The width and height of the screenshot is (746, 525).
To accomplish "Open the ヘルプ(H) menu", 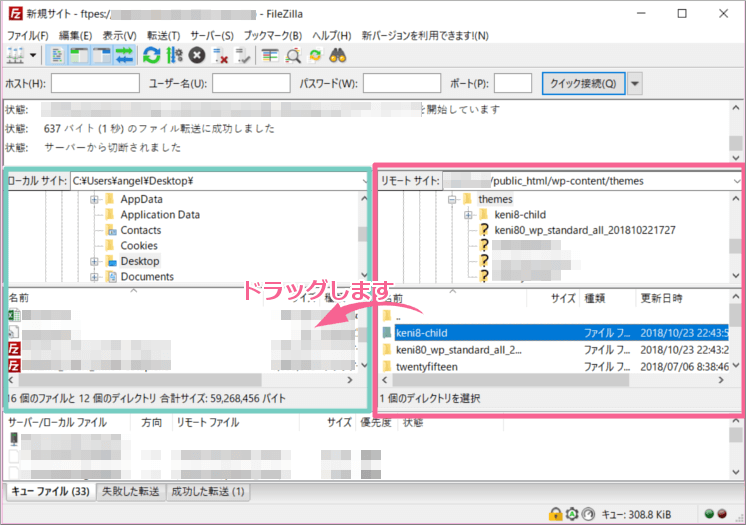I will [x=332, y=36].
